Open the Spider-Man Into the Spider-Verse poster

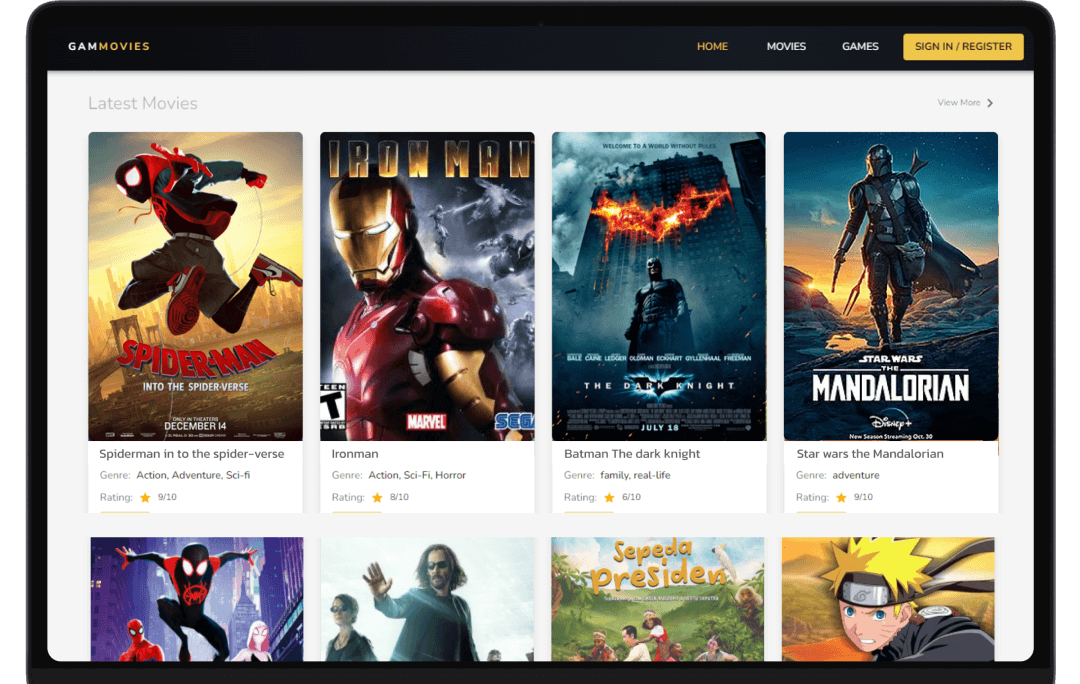click(x=195, y=286)
